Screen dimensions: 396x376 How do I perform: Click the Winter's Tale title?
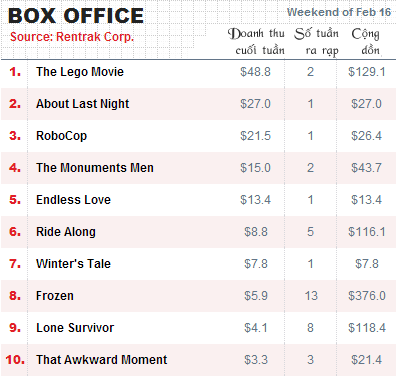[73, 264]
